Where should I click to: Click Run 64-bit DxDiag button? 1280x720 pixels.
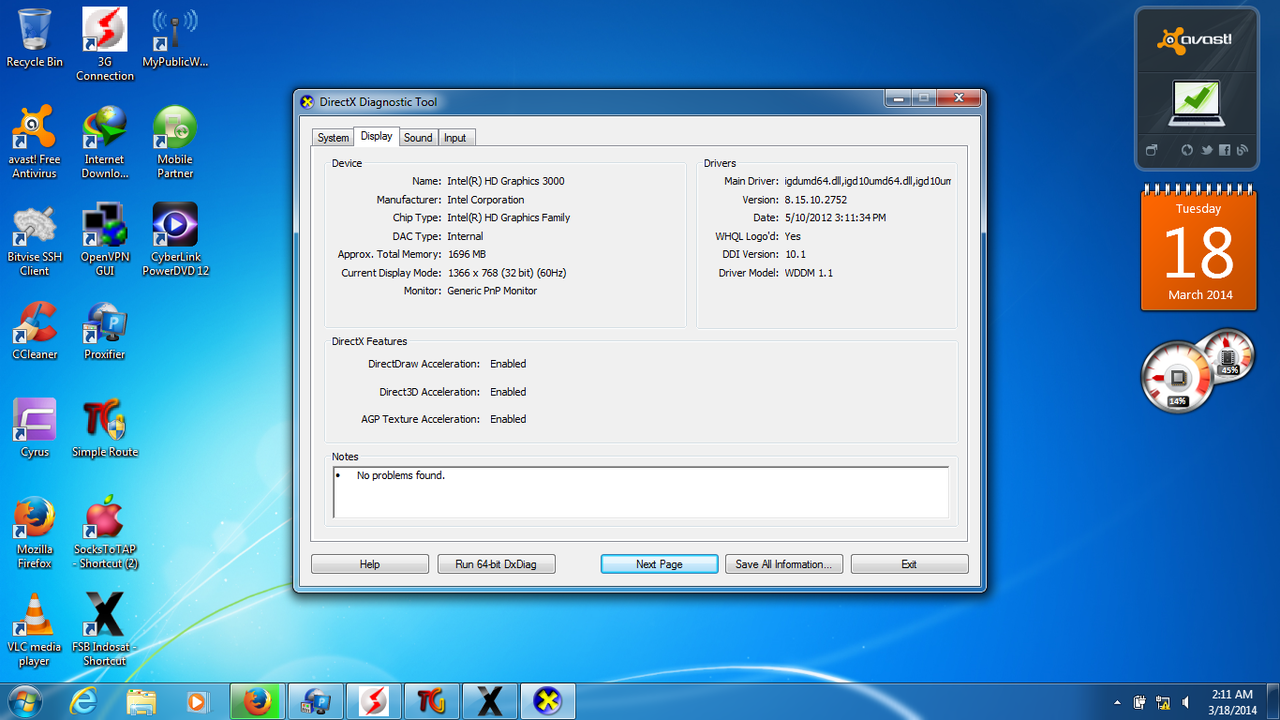pyautogui.click(x=496, y=564)
